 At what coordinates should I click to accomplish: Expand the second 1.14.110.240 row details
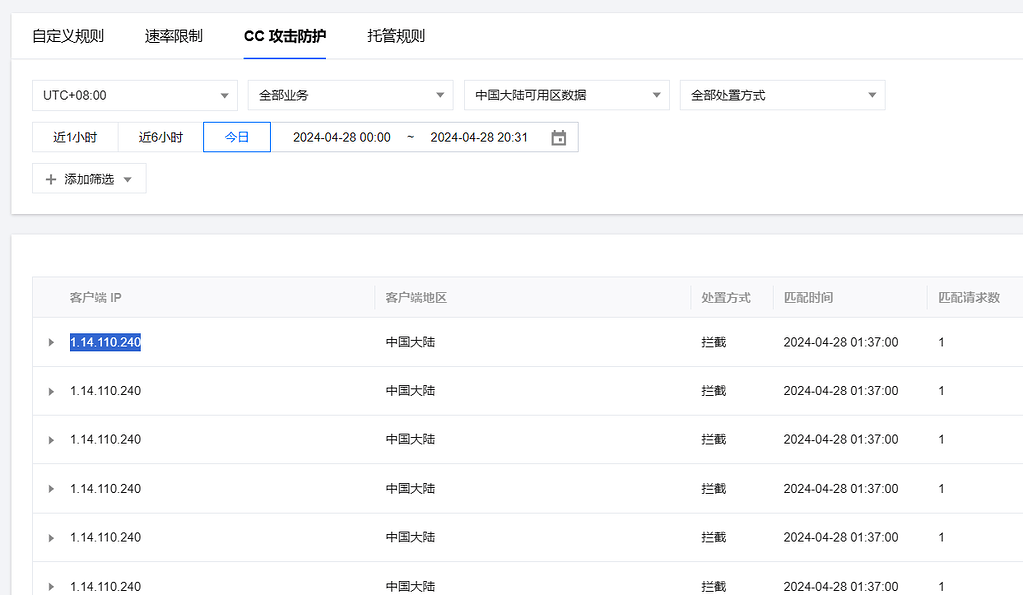pyautogui.click(x=51, y=391)
